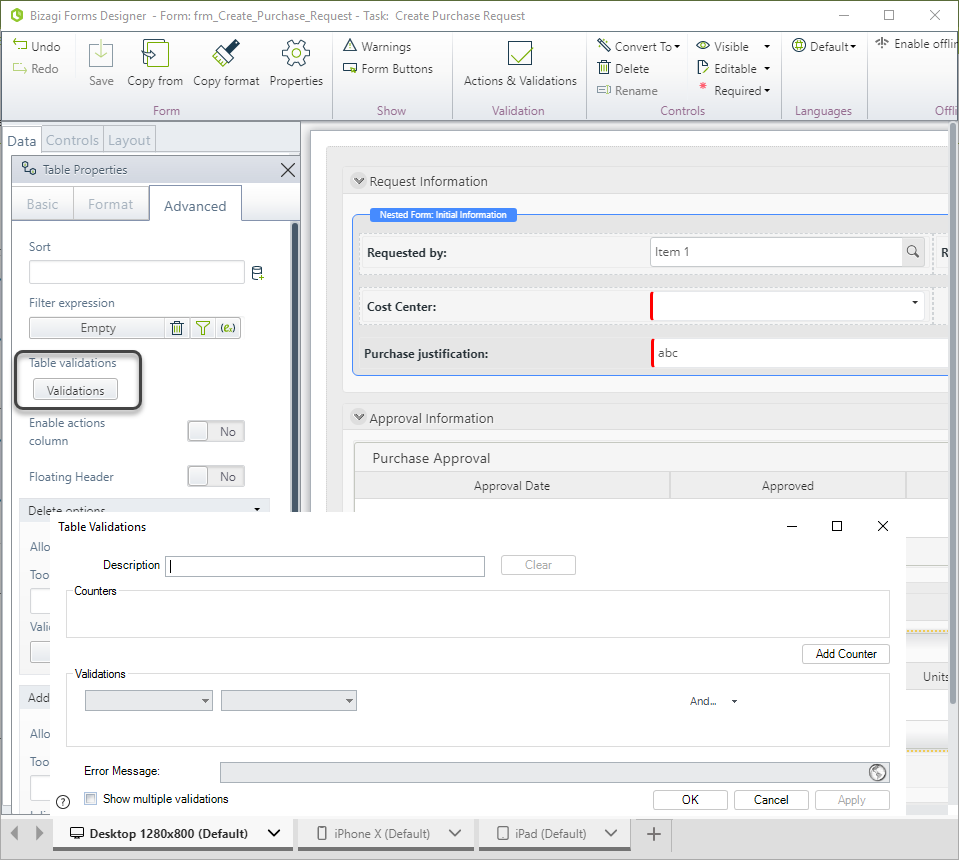Click the Sort input field
The width and height of the screenshot is (959, 860).
pos(137,273)
